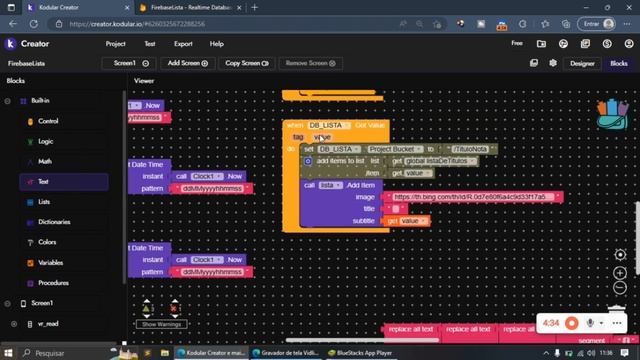Click the Show Warnings button
This screenshot has height=360, width=640.
161,324
